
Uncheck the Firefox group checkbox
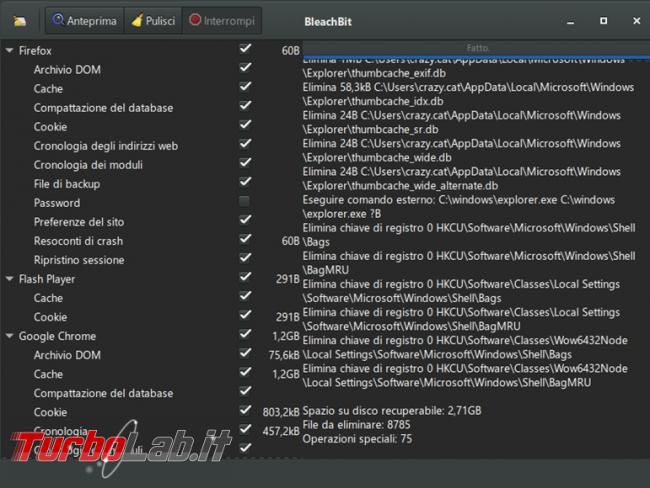click(245, 49)
